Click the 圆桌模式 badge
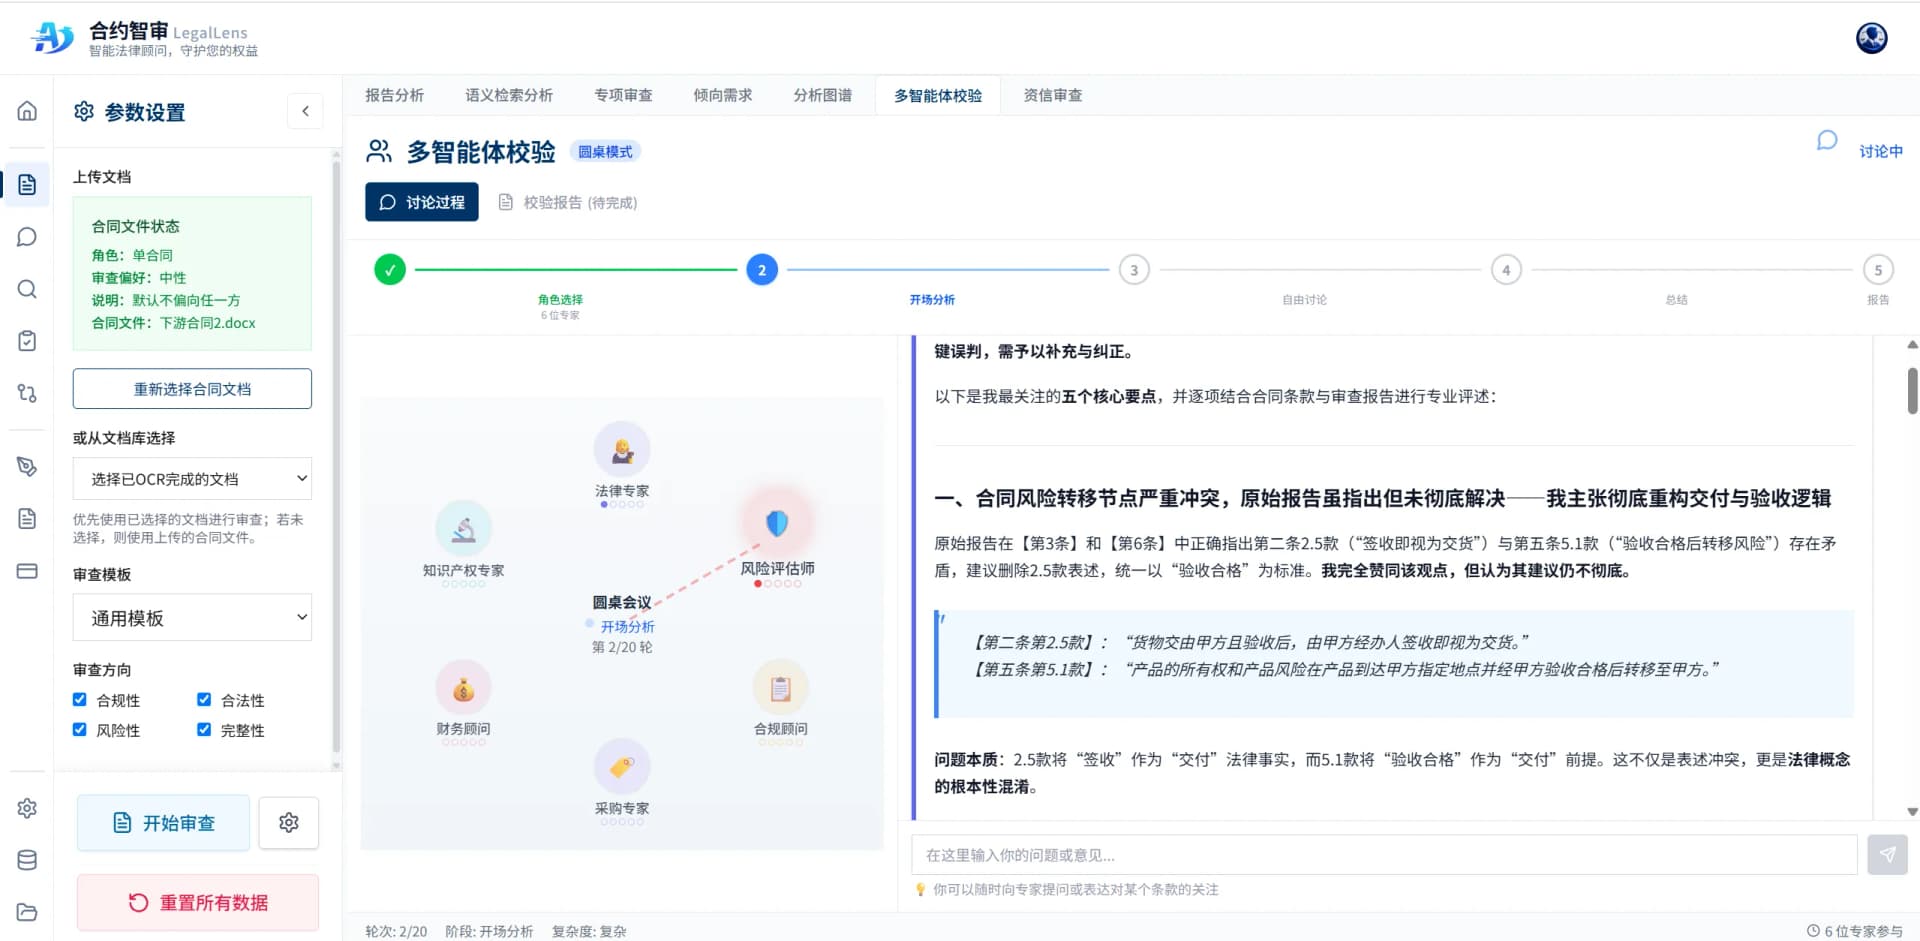The height and width of the screenshot is (941, 1920). tap(606, 152)
